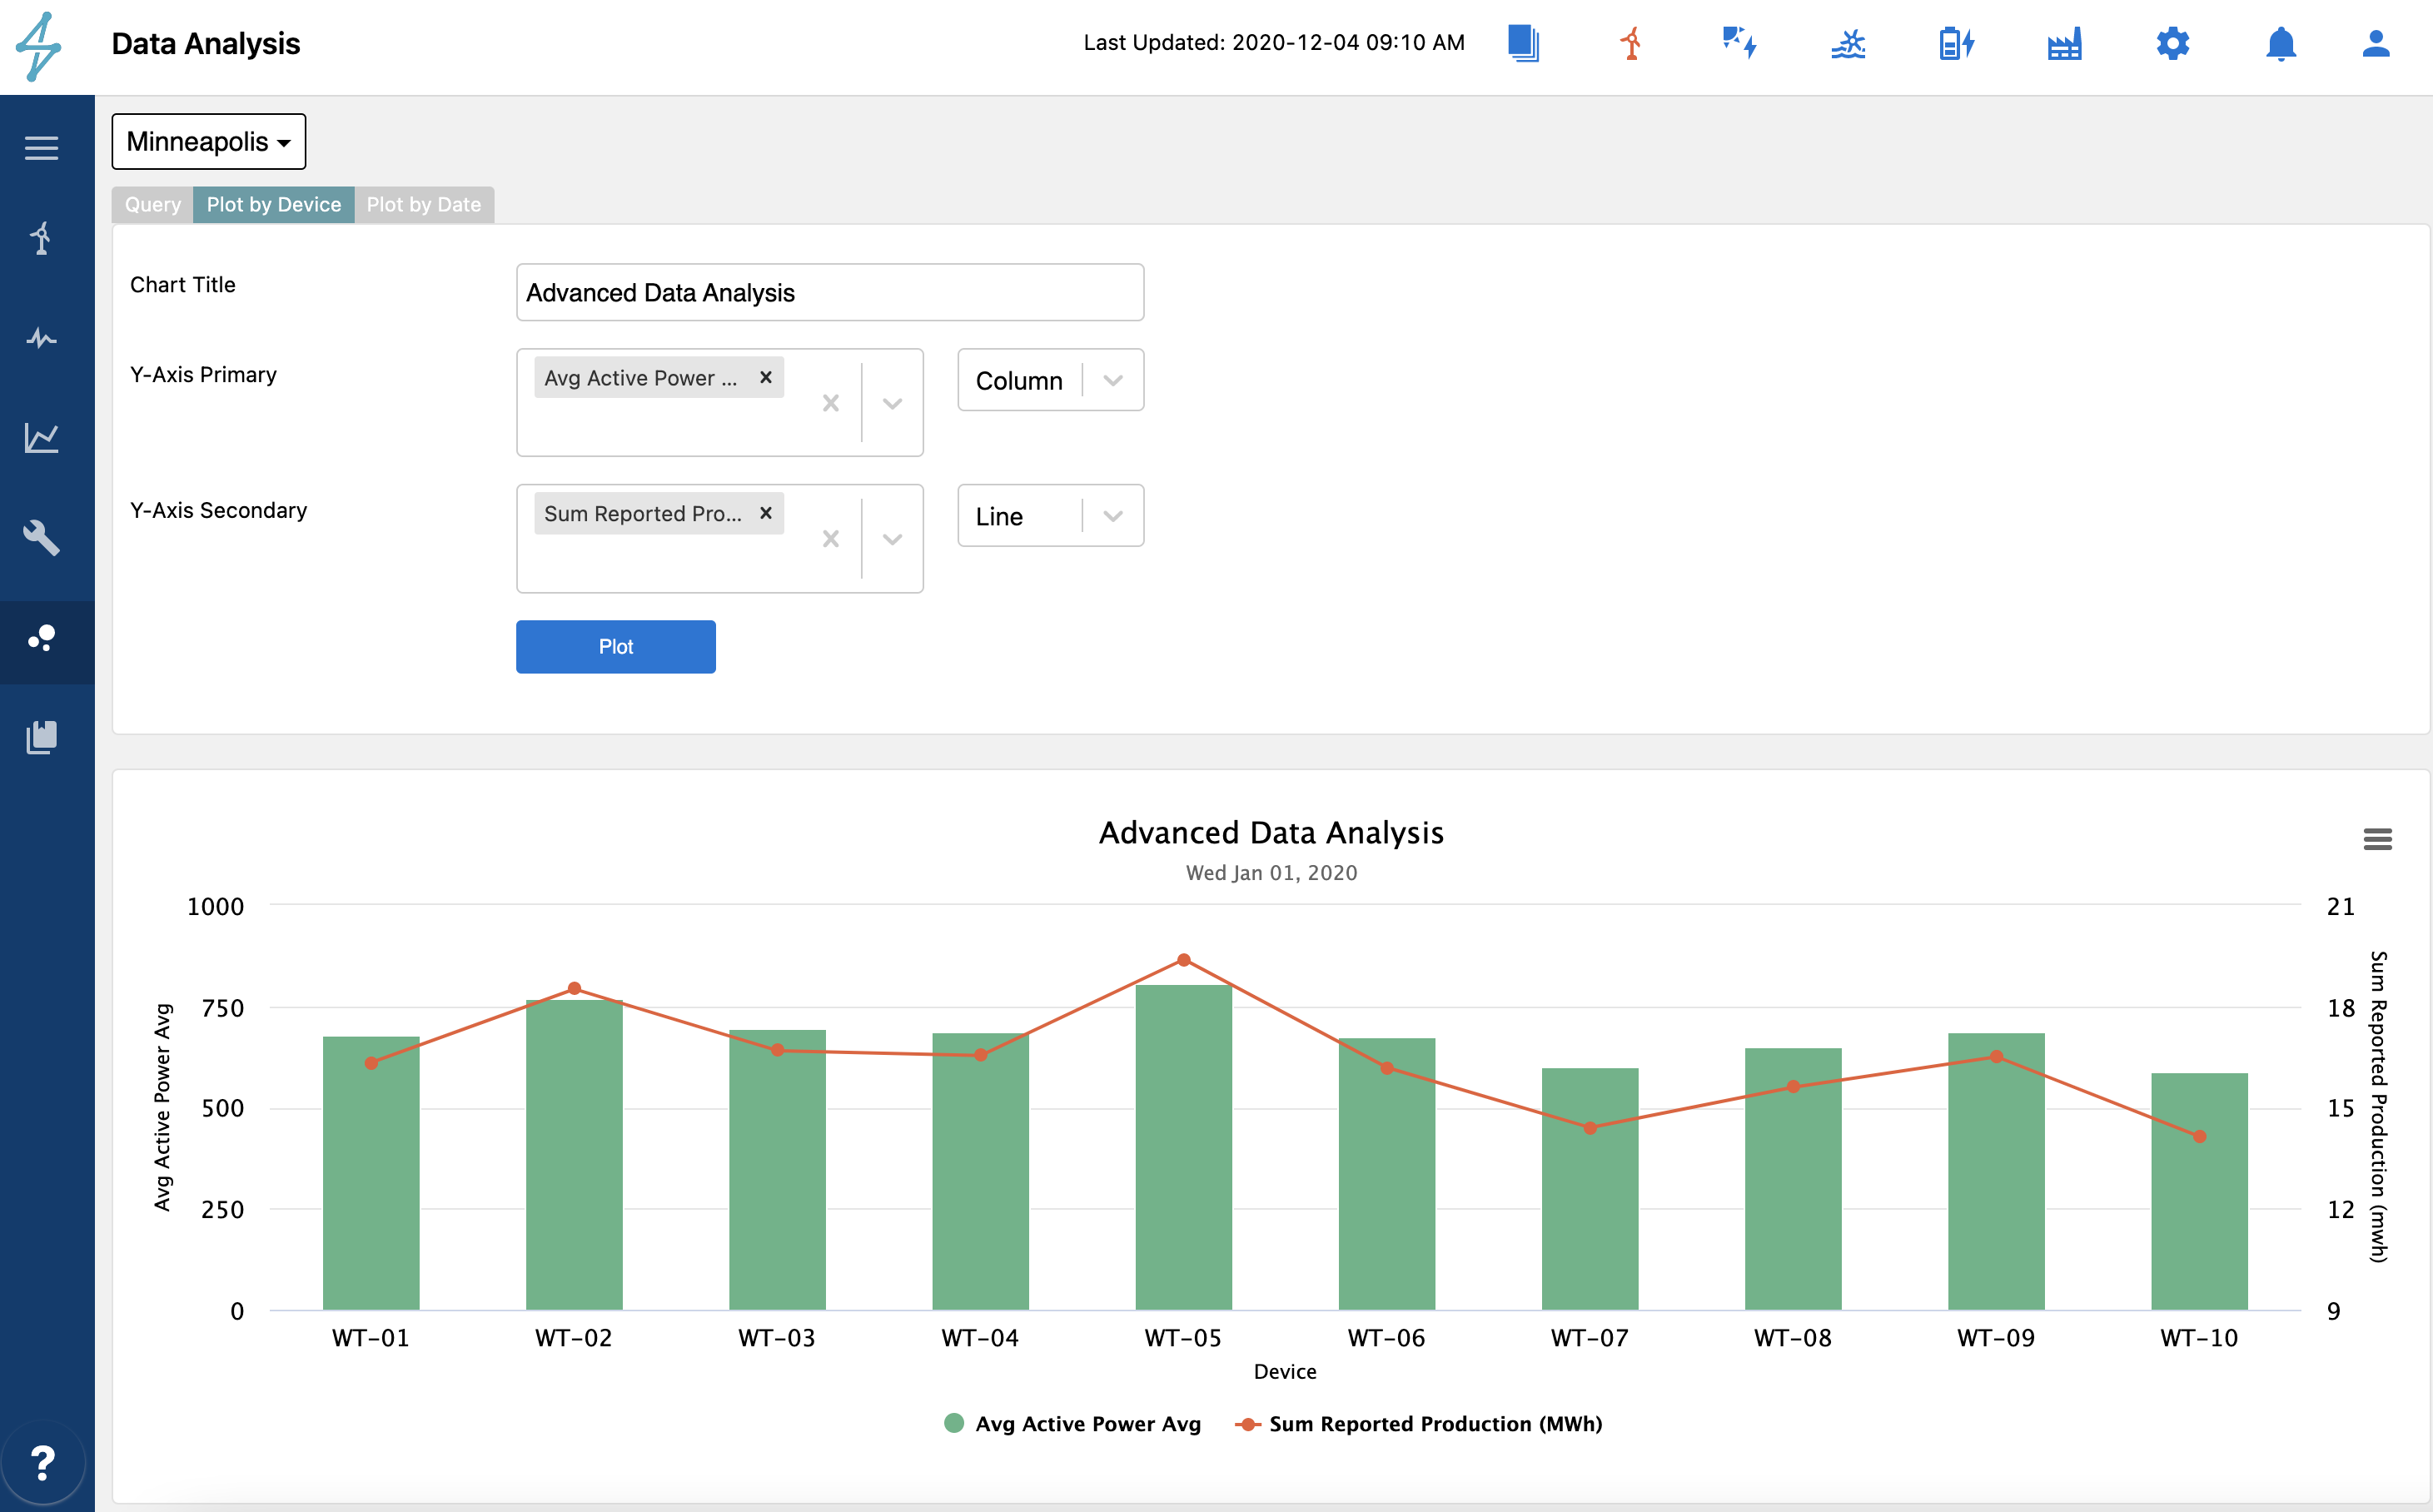Switch to the Query tab

tap(153, 205)
